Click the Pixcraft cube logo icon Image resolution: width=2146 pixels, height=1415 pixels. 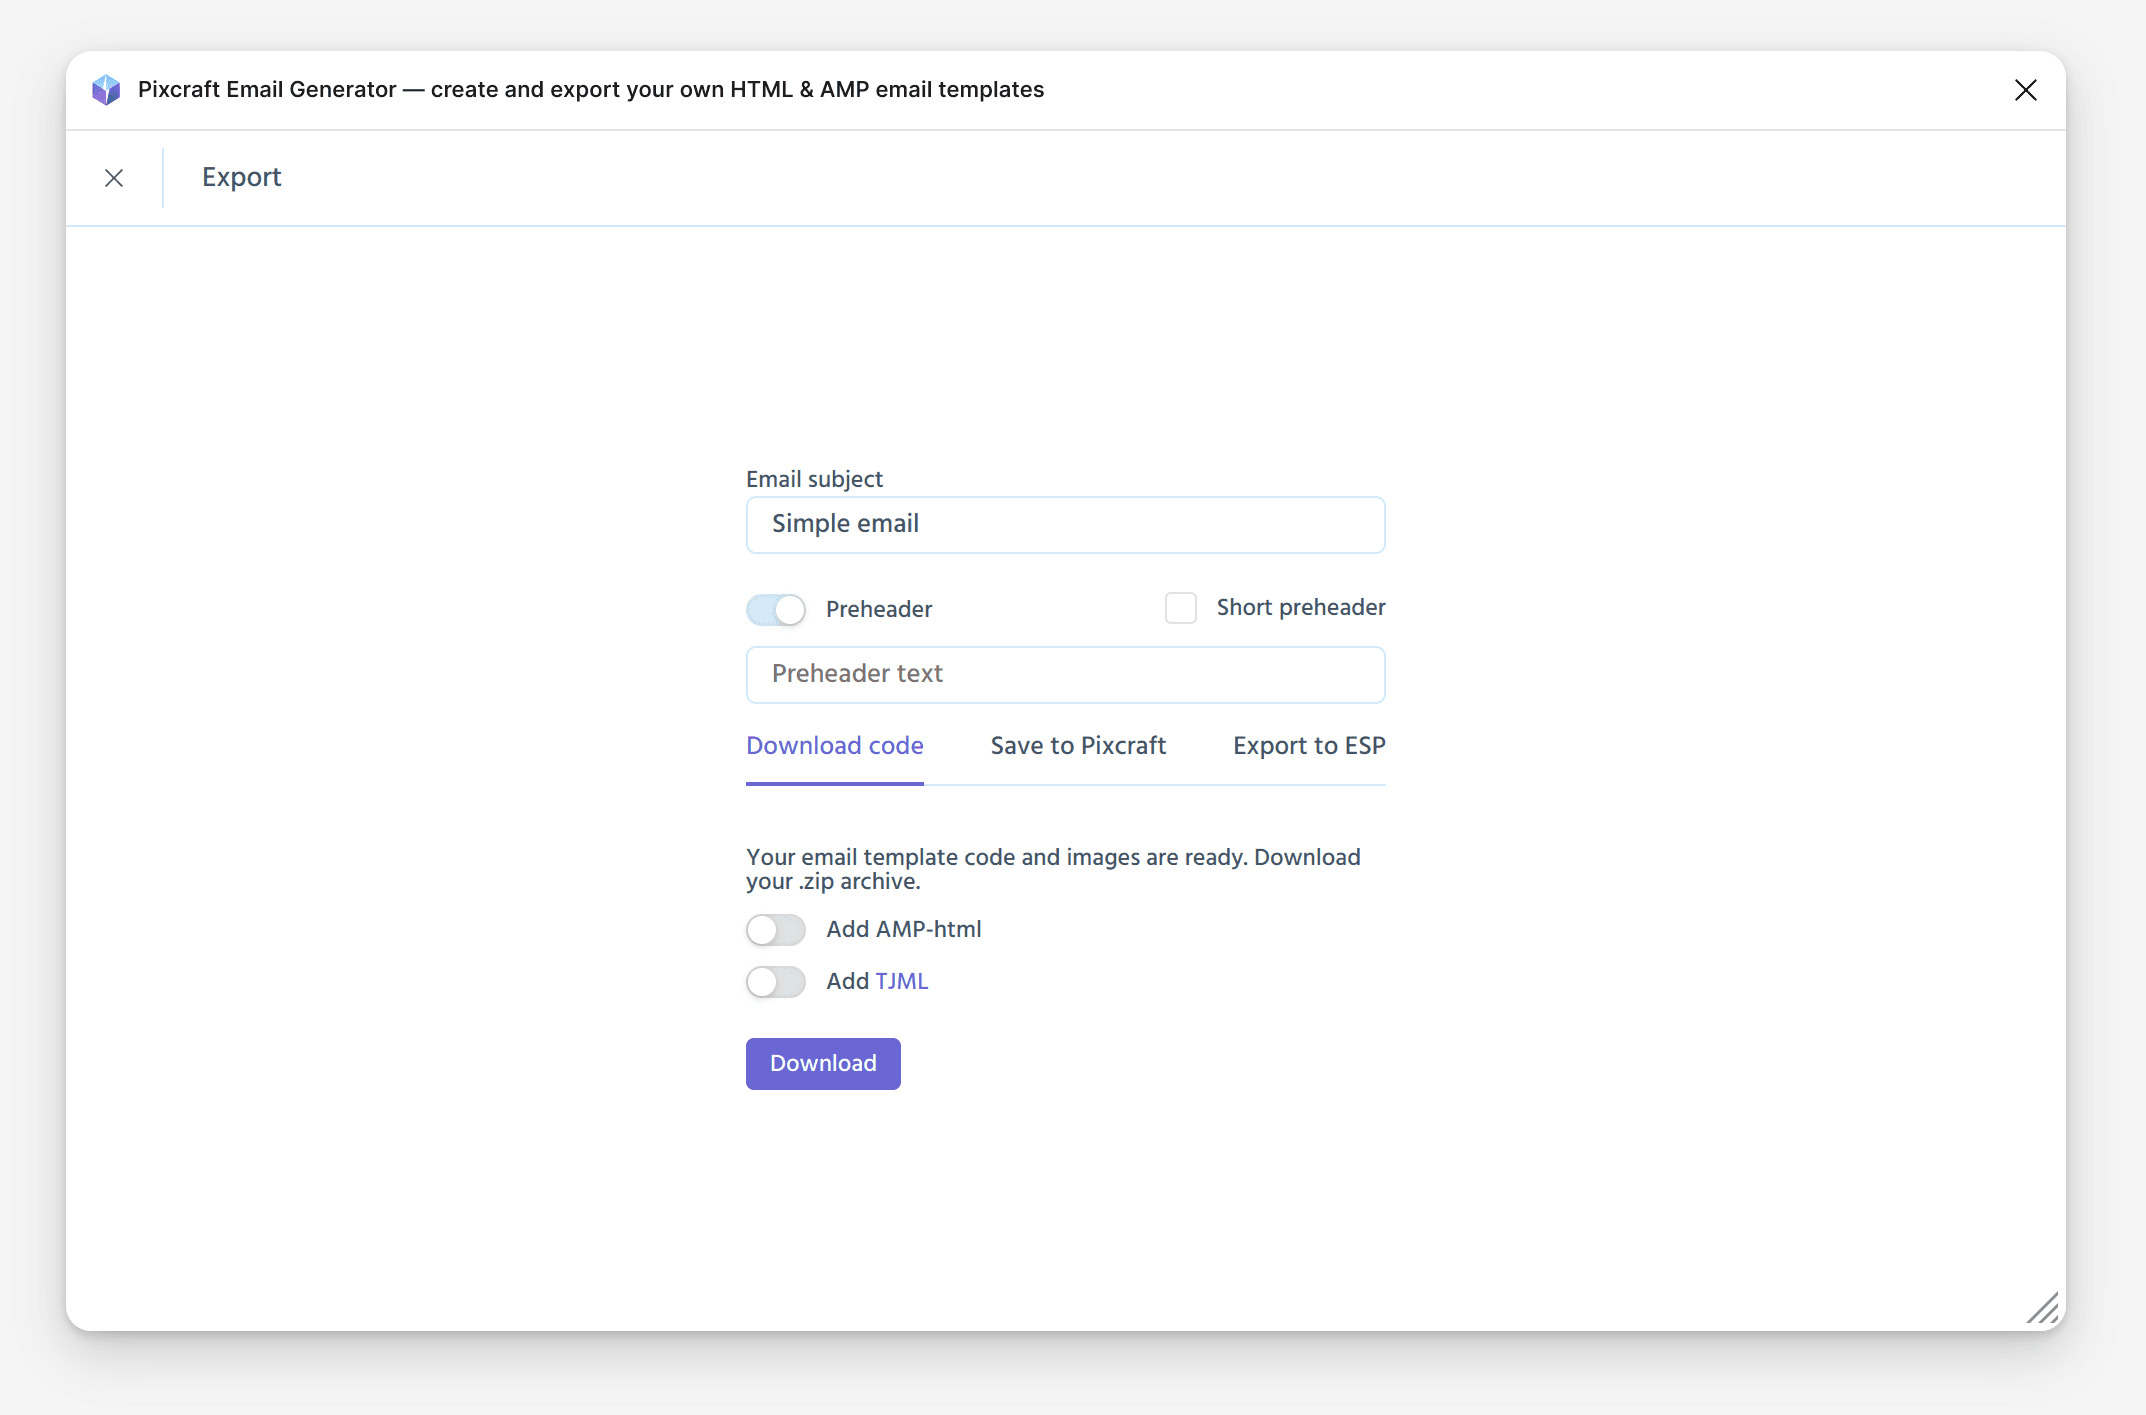point(106,90)
